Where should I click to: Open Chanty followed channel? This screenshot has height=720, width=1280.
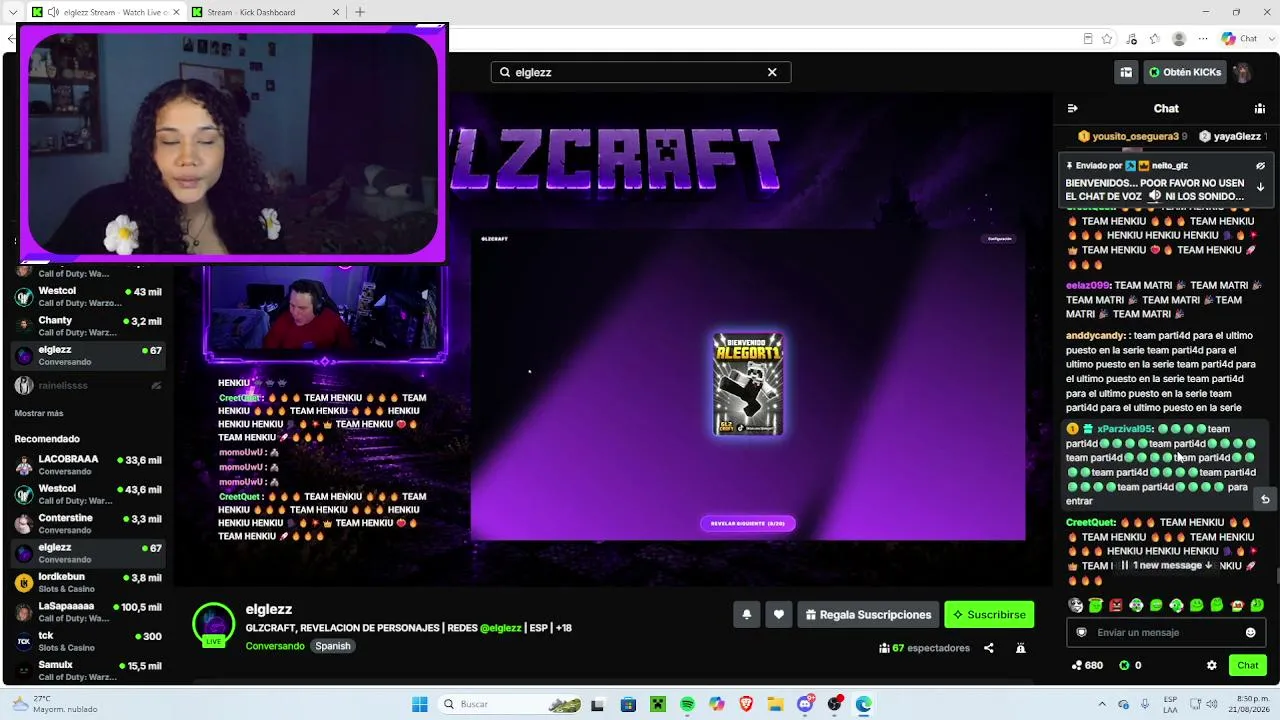pyautogui.click(x=88, y=326)
